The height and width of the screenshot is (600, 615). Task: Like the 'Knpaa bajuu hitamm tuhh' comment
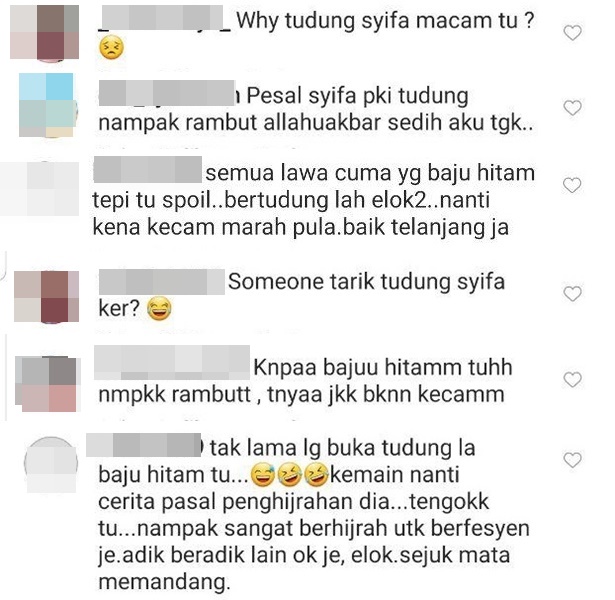[x=572, y=379]
